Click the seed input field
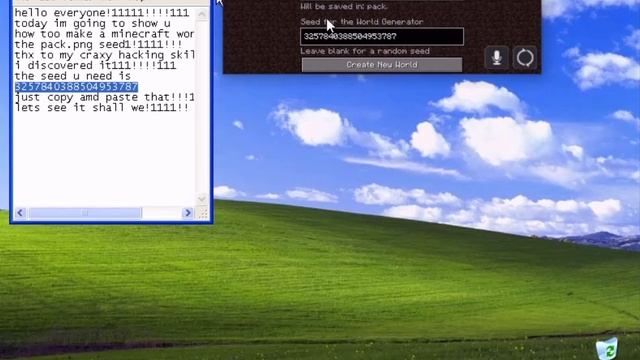 tap(382, 36)
